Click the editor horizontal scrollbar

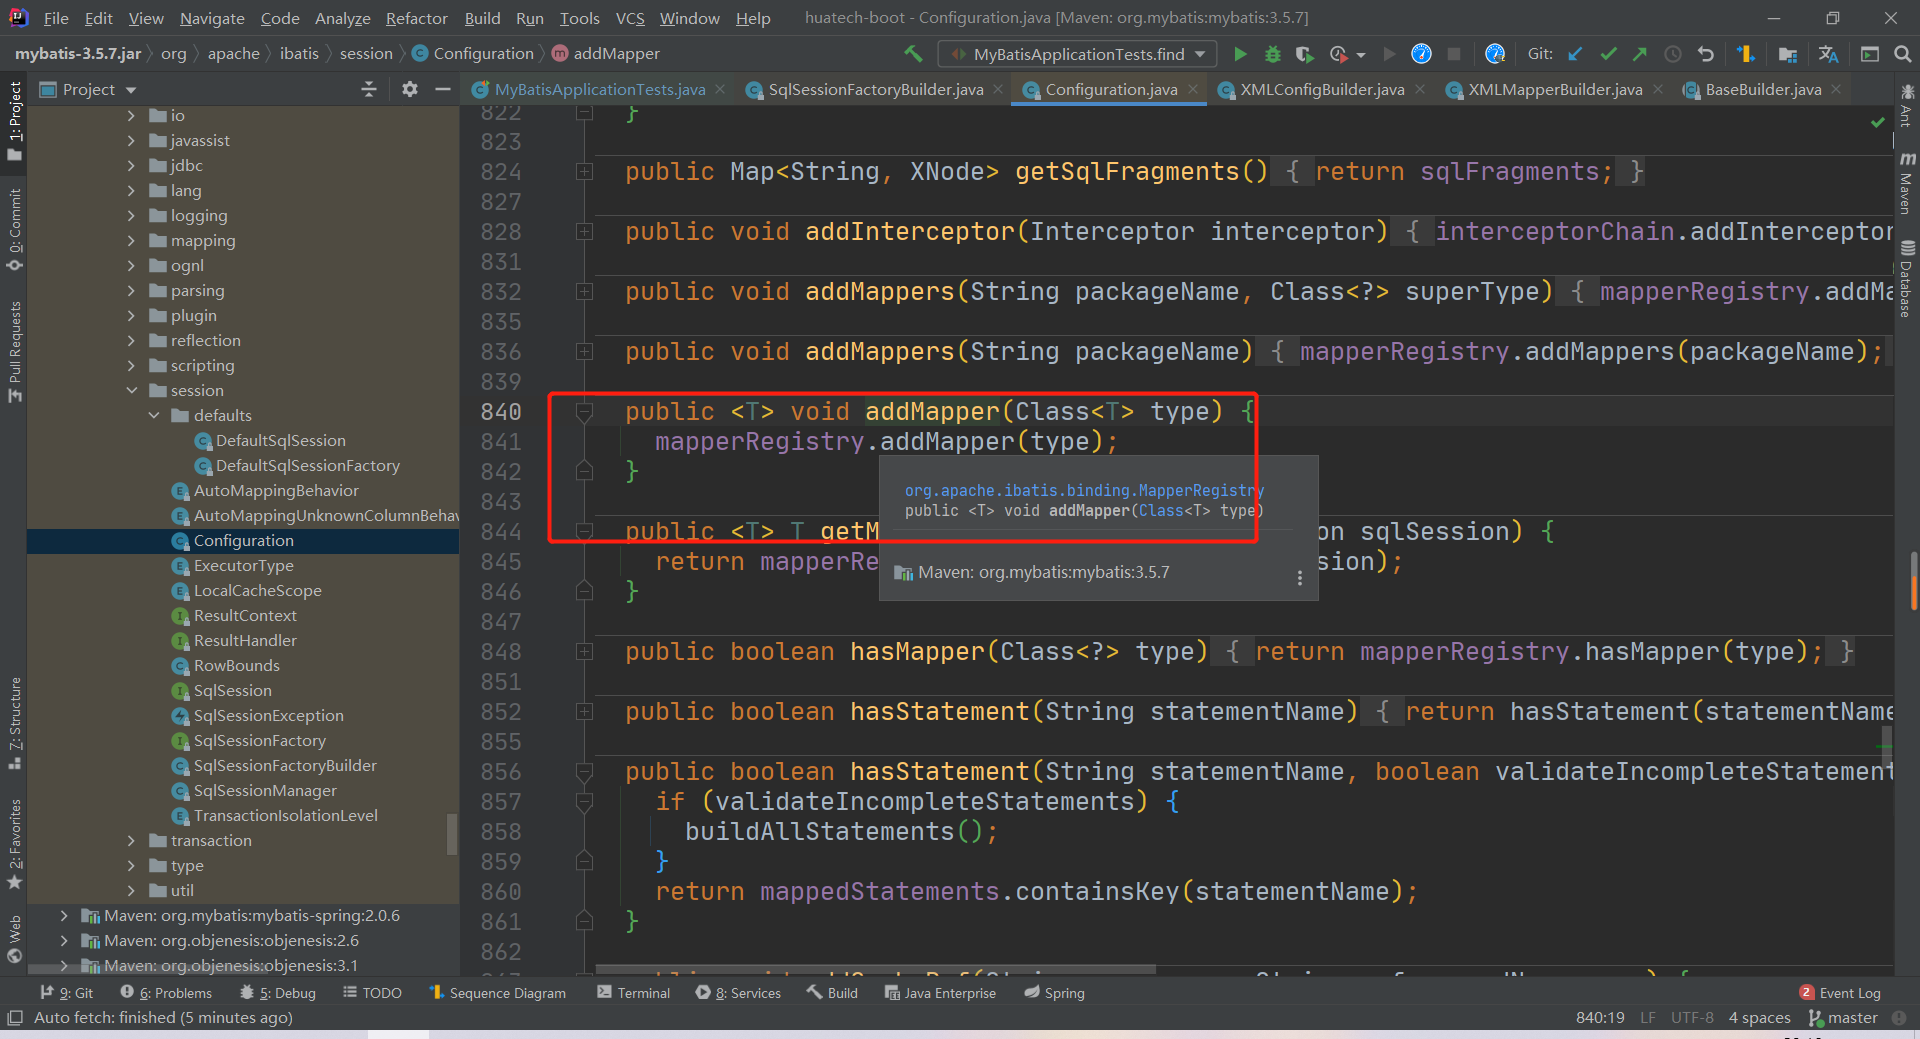876,970
